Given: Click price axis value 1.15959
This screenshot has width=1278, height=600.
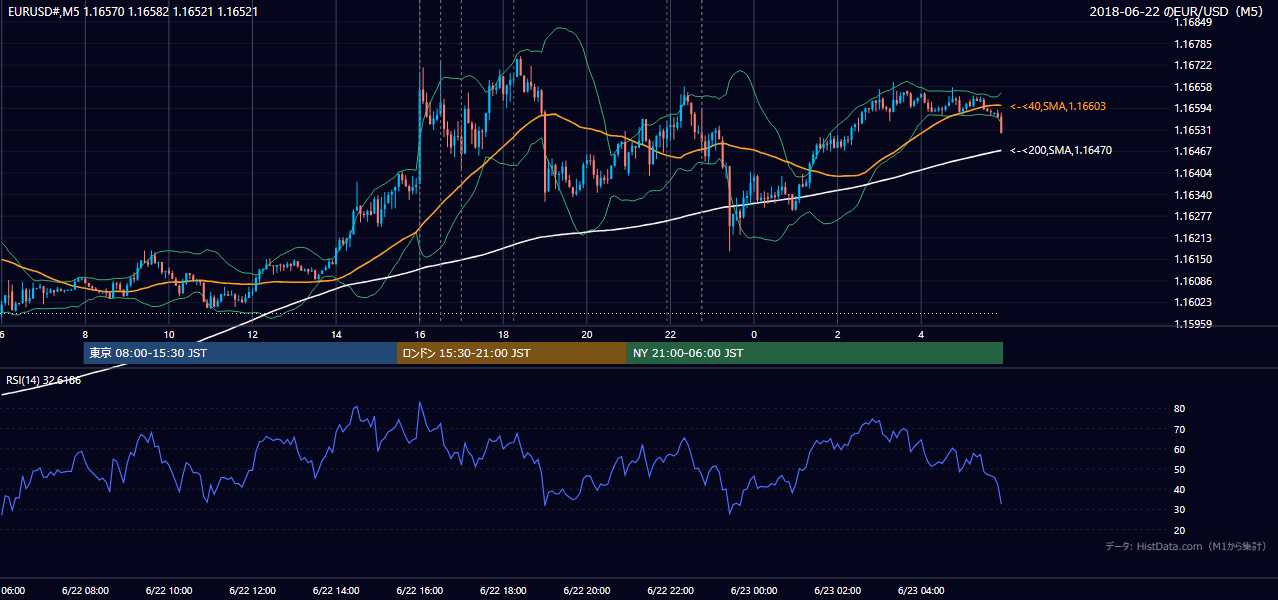Looking at the screenshot, I should [1193, 324].
